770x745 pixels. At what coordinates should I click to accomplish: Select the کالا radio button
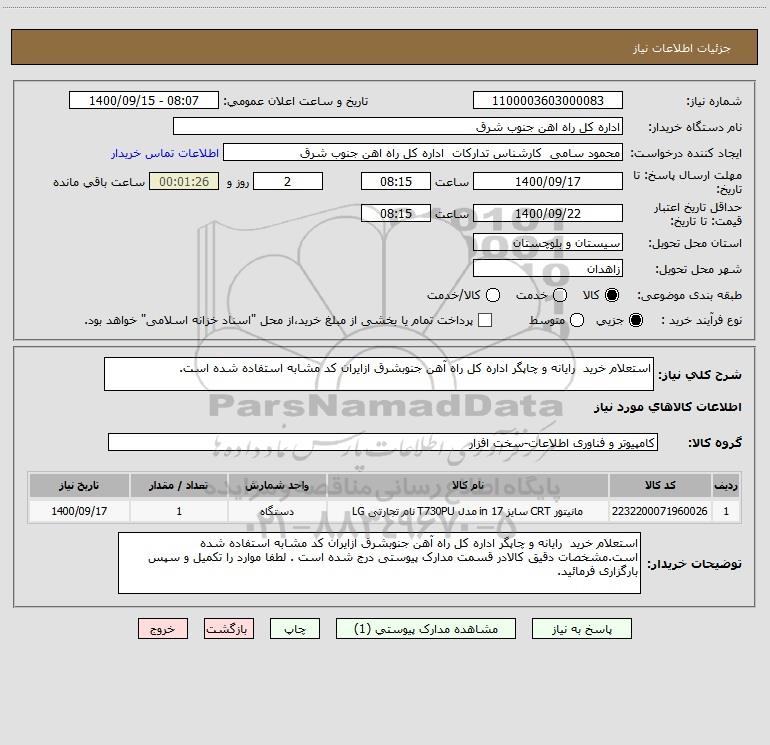click(612, 295)
